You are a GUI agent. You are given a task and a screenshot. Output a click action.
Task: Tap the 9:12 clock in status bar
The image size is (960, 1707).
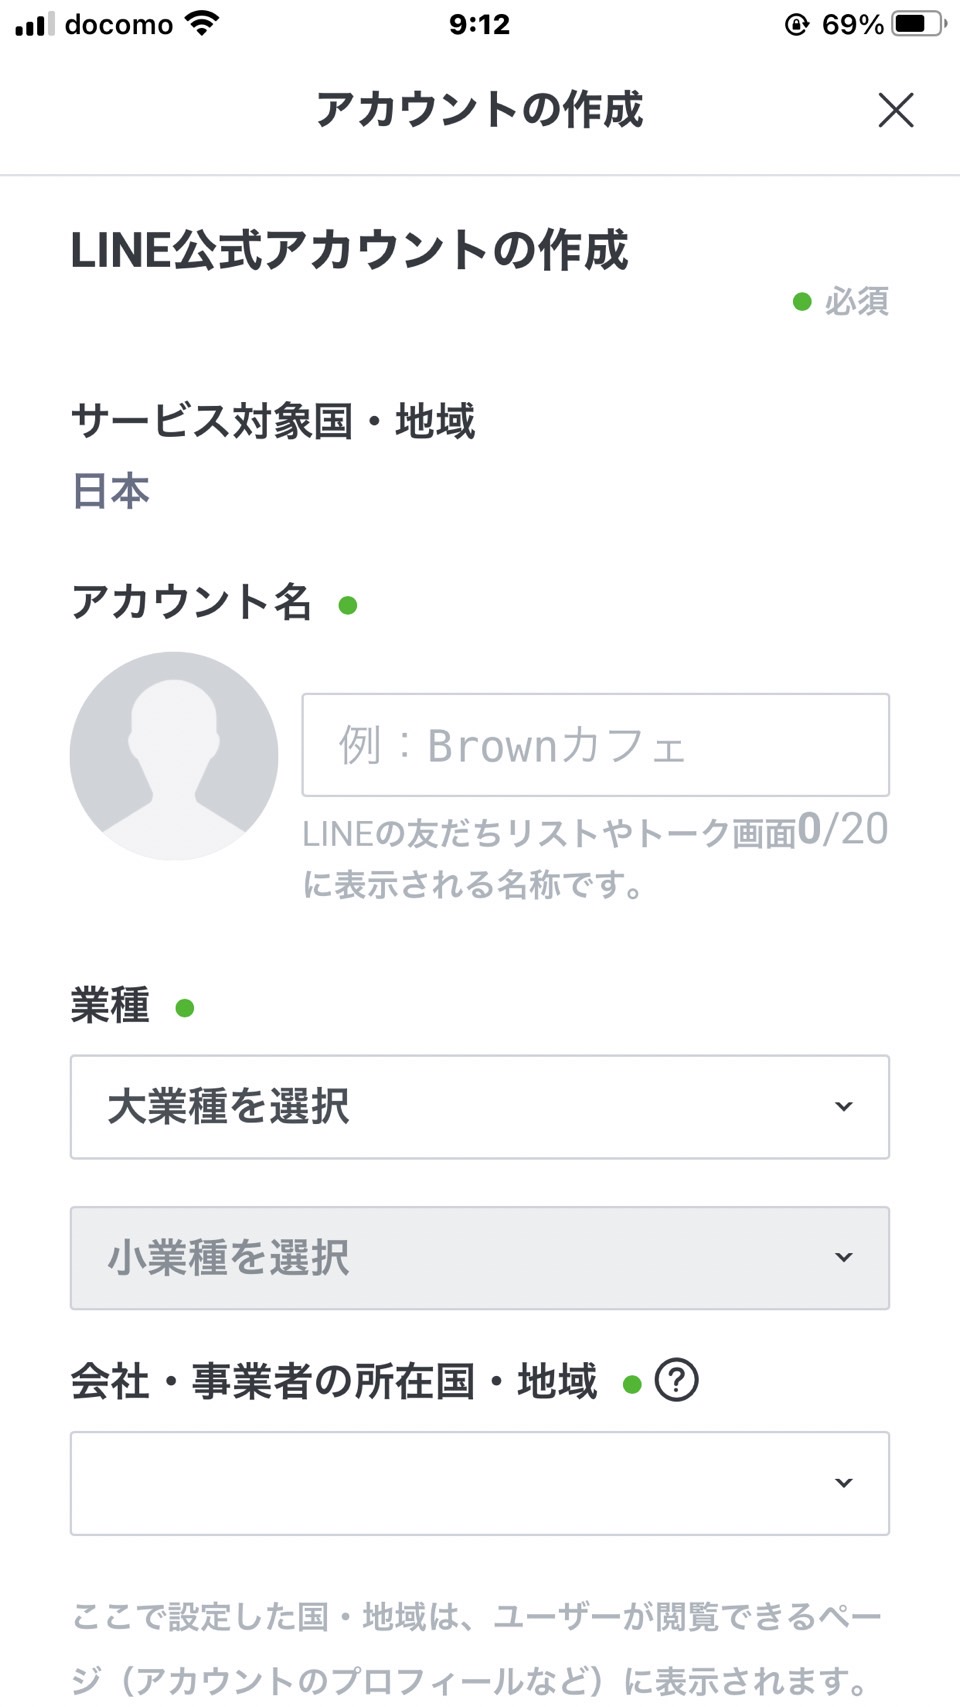(479, 24)
